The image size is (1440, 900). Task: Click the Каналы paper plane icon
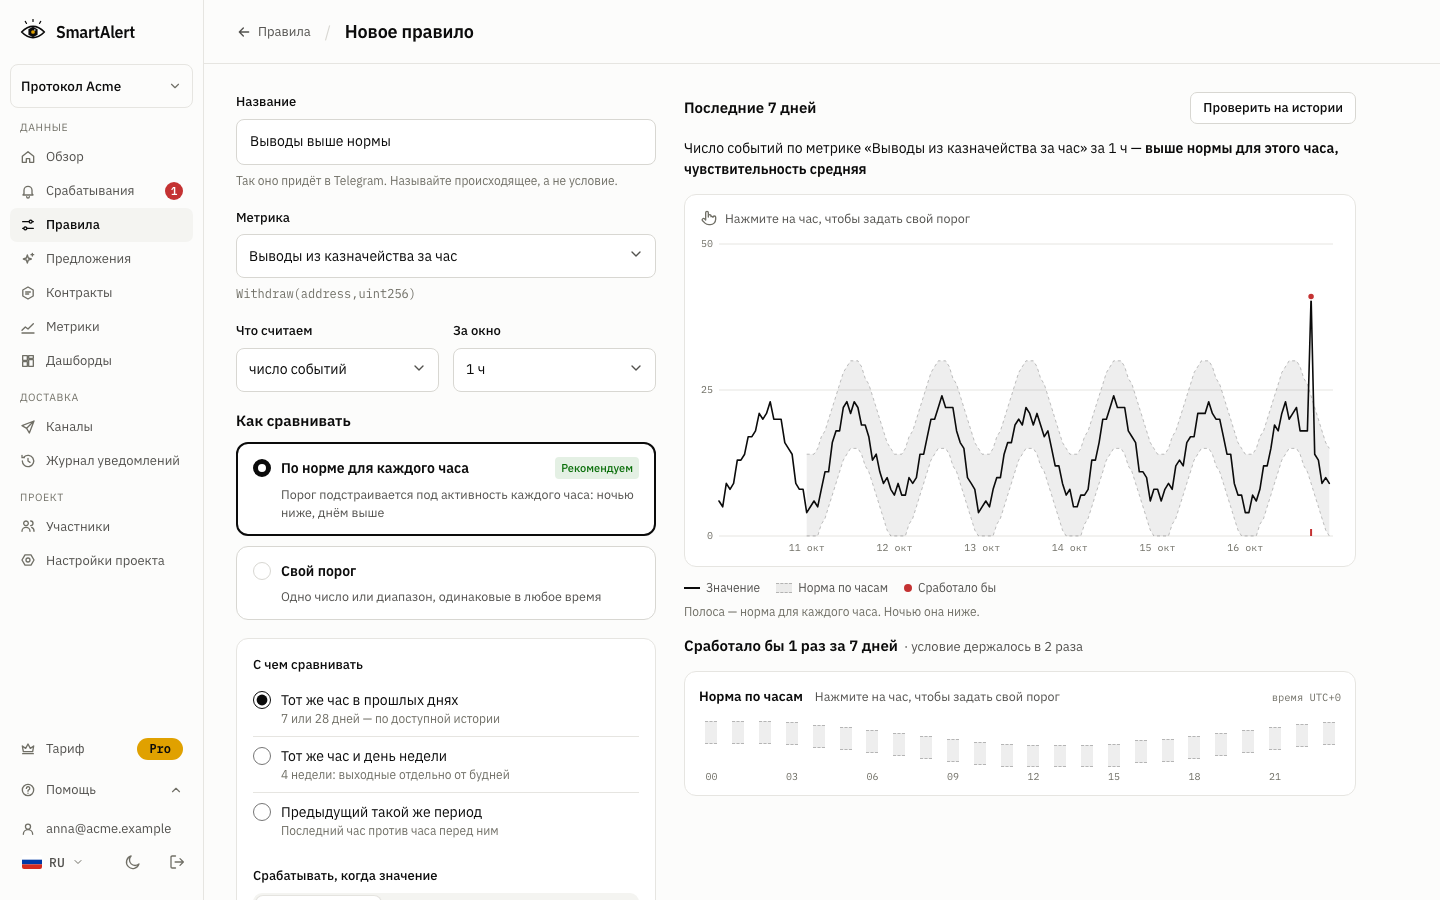click(28, 427)
